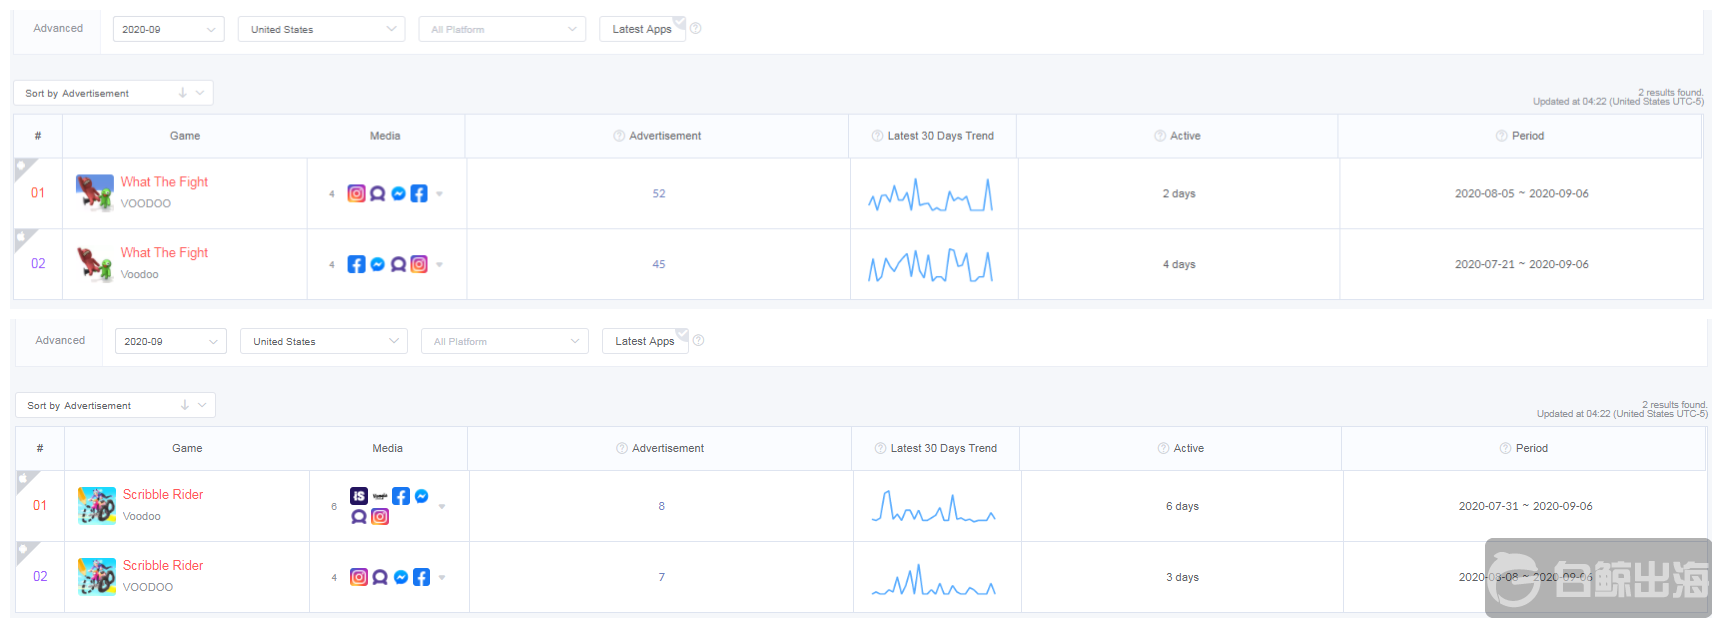Toggle sort direction arrow above Scribble Rider table
The image size is (1722, 628).
(x=185, y=405)
